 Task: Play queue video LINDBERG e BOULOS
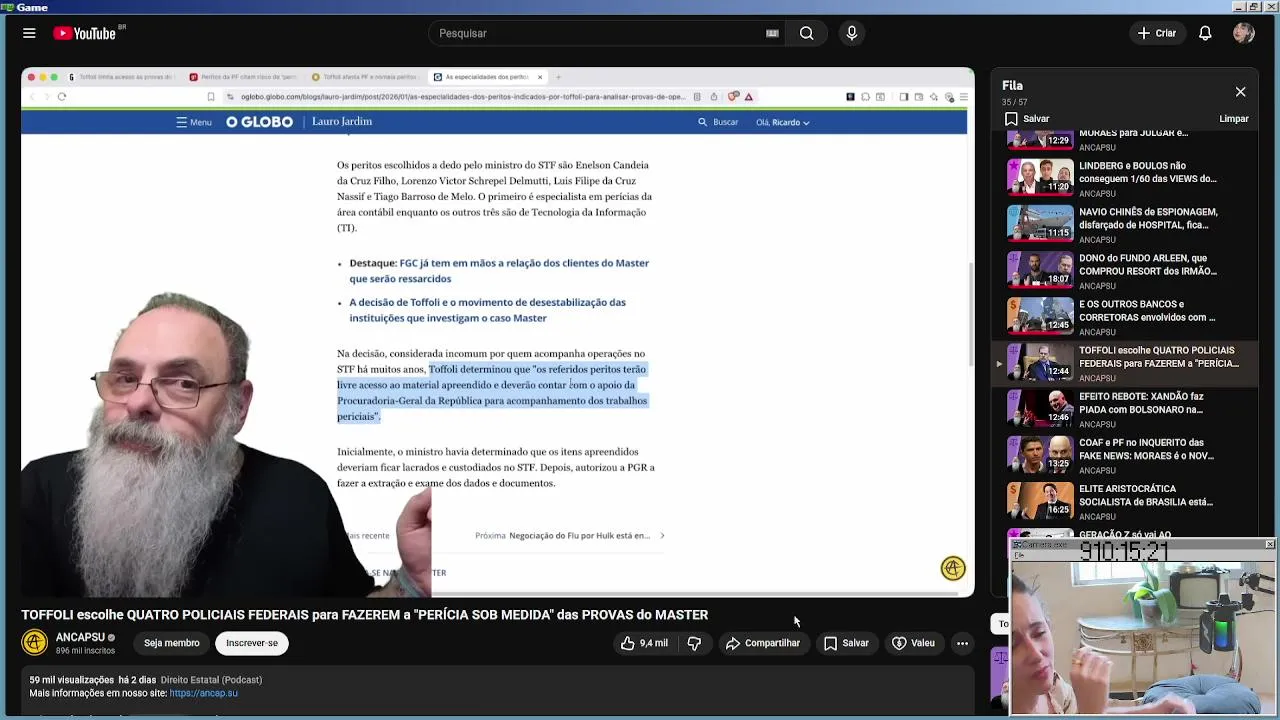point(1124,179)
